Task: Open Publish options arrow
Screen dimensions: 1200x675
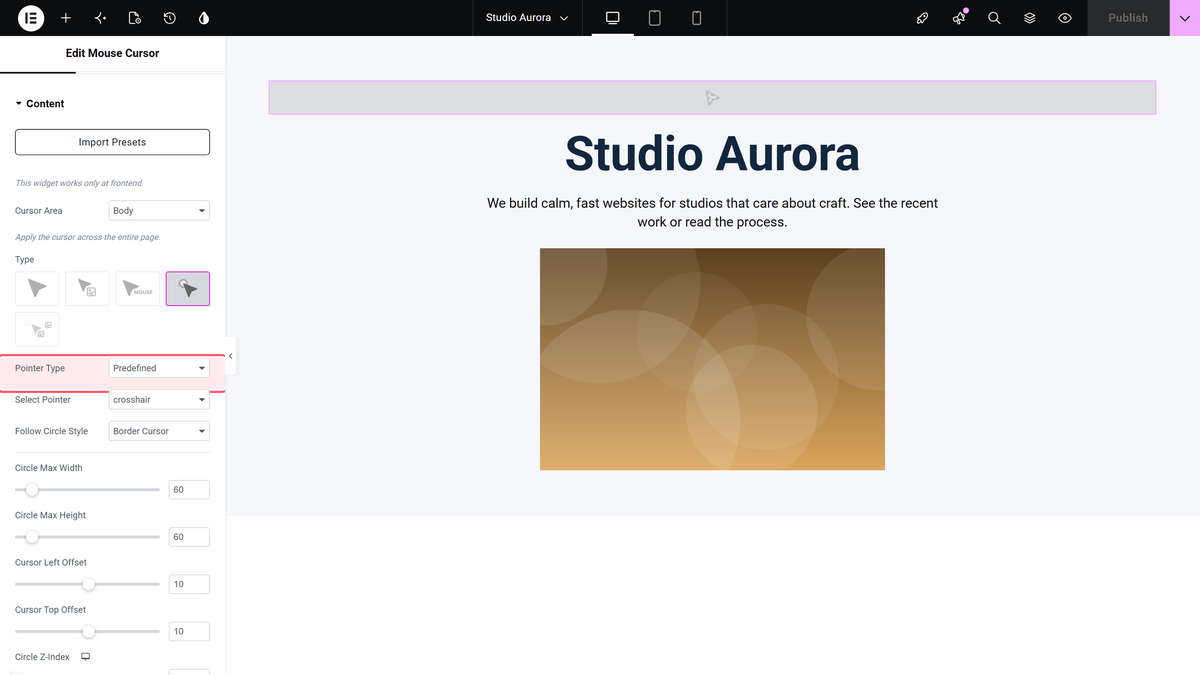Action: click(1185, 18)
